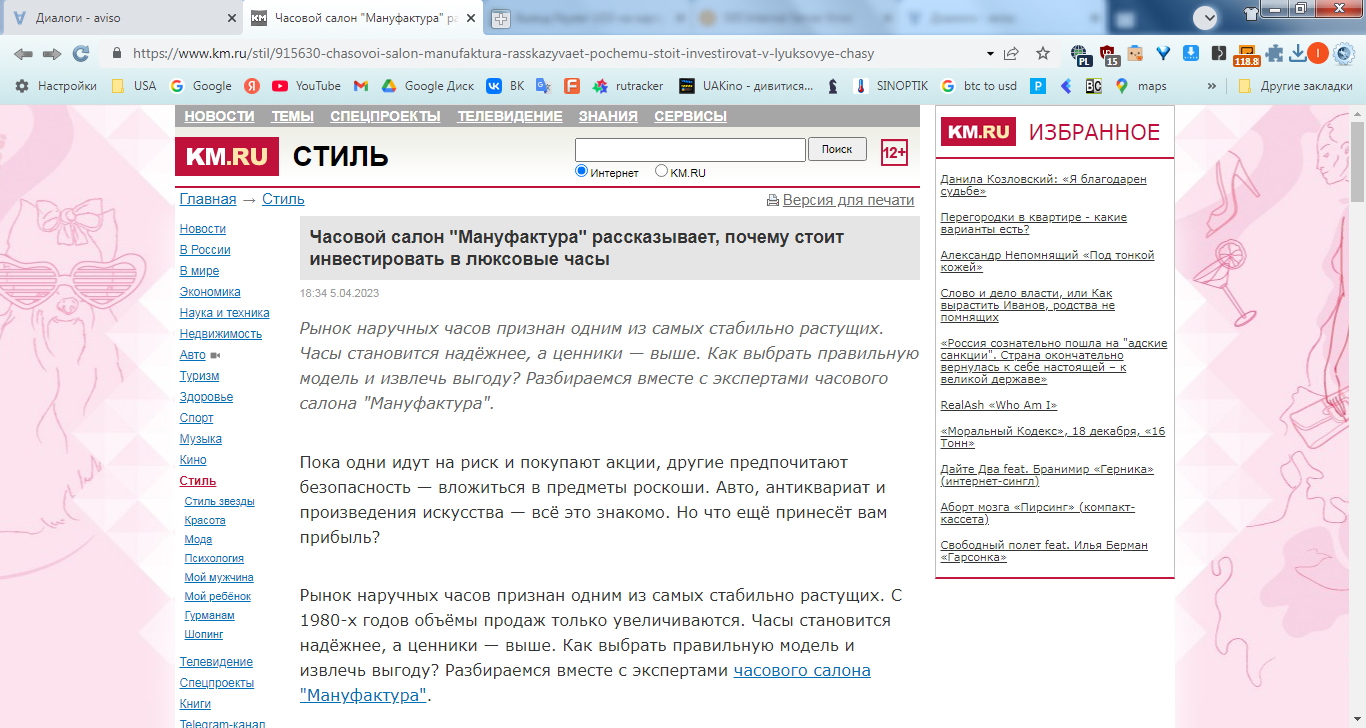
Task: Share this page via the address bar icon
Action: 1011,54
